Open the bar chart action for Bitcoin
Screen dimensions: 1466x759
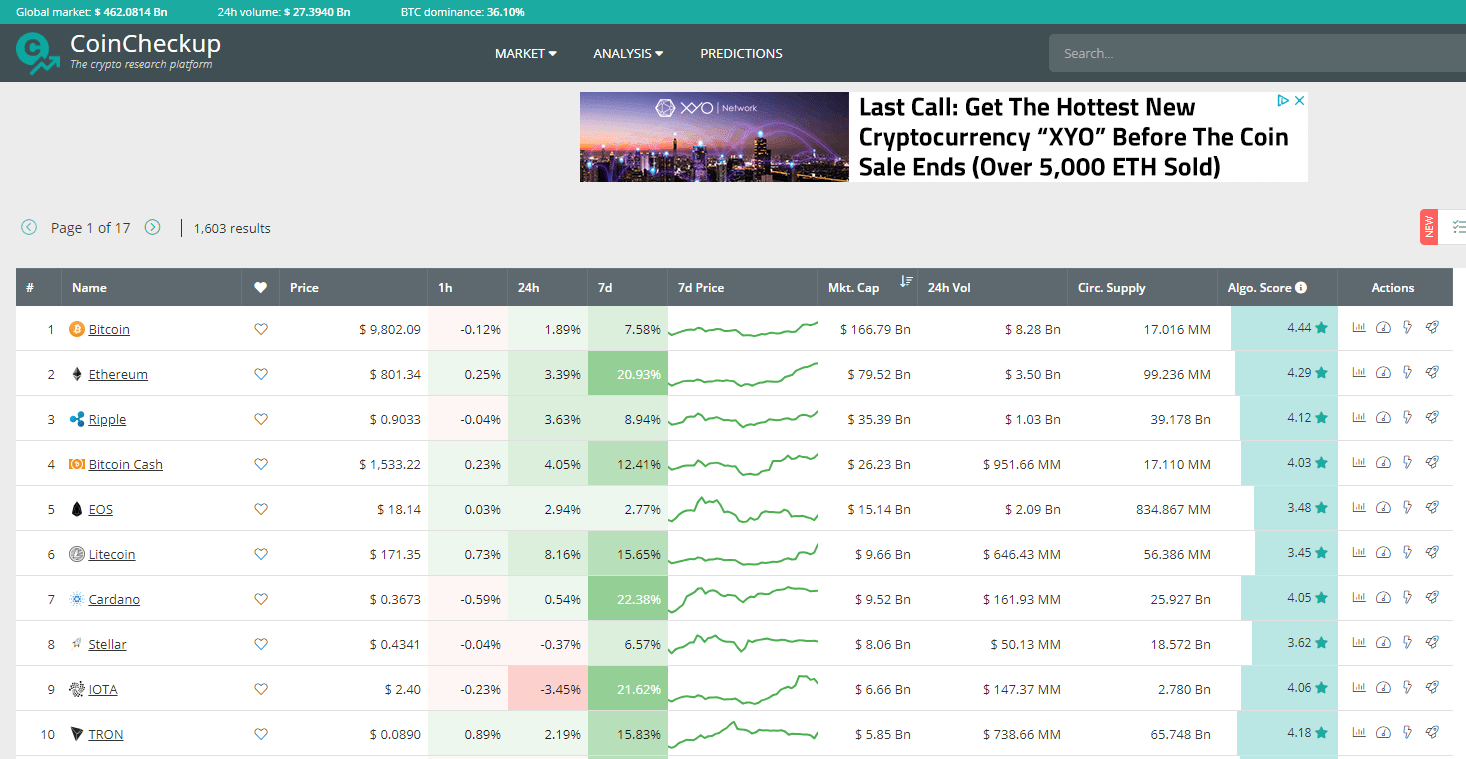point(1359,327)
